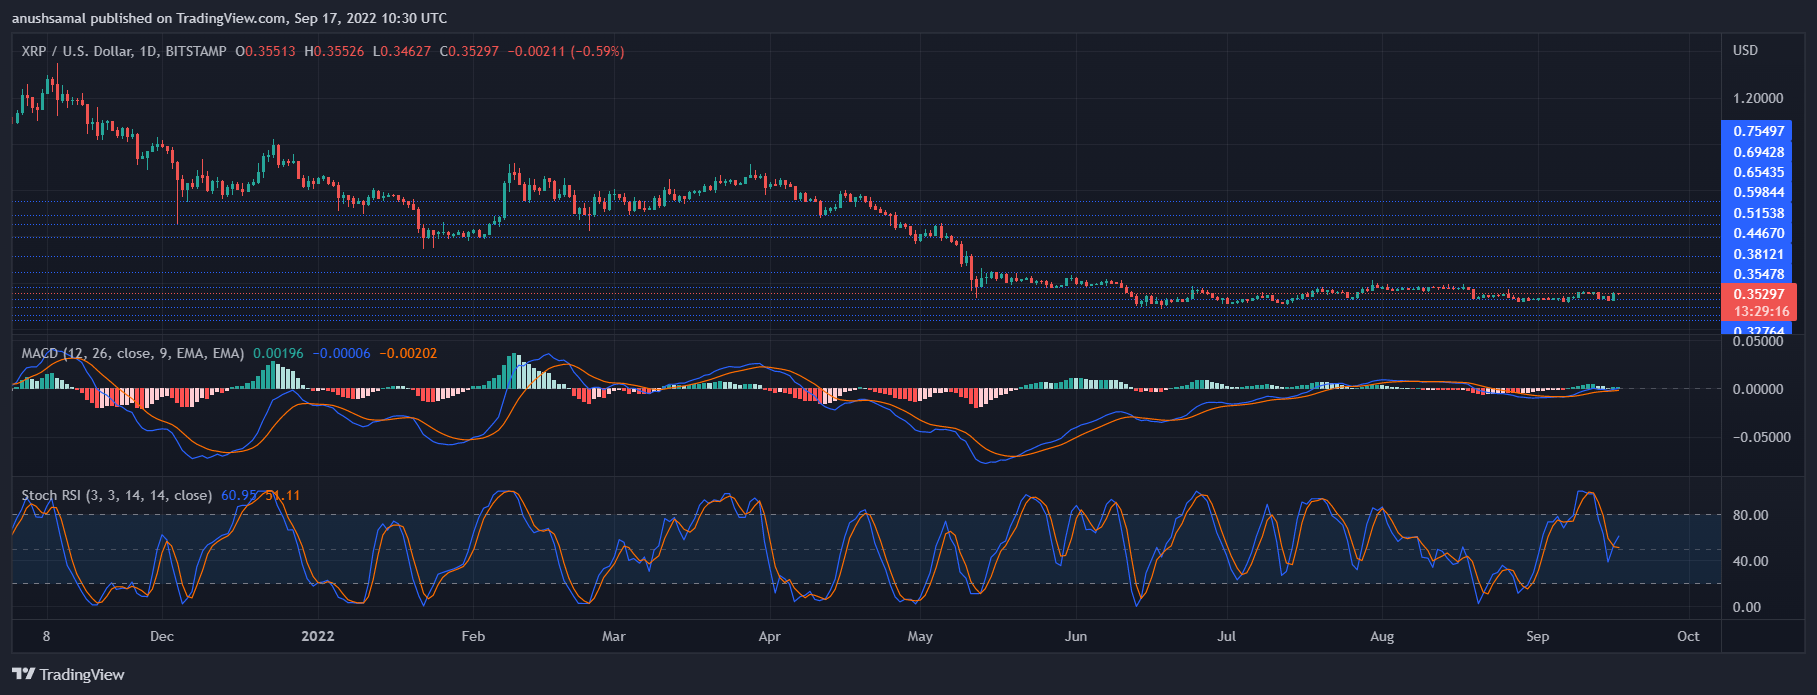1817x695 pixels.
Task: Click the USD currency label on price axis
Action: [x=1745, y=50]
